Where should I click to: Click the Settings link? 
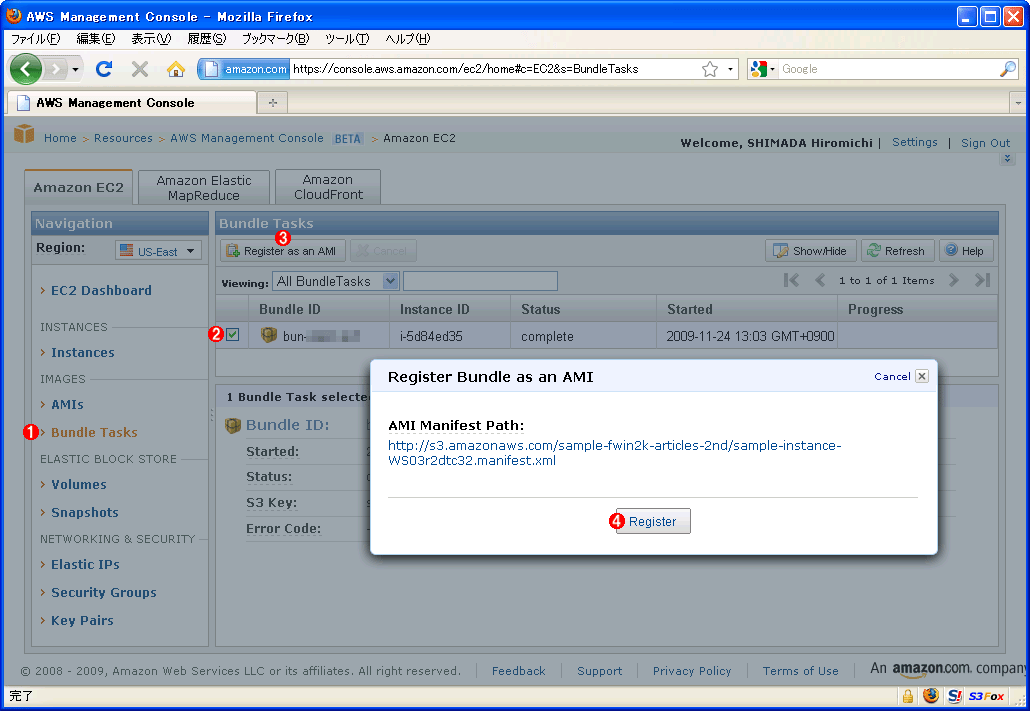click(914, 142)
